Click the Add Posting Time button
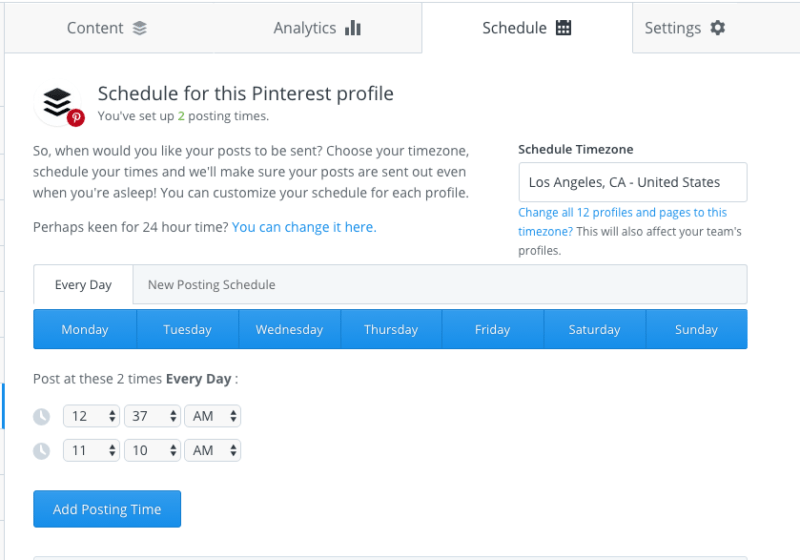Viewport: 800px width, 560px height. click(107, 509)
